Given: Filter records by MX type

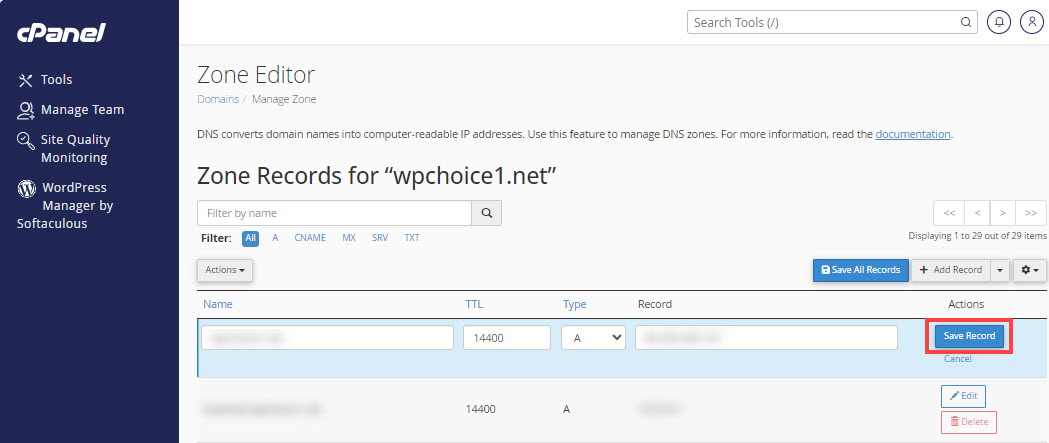Looking at the screenshot, I should point(349,238).
